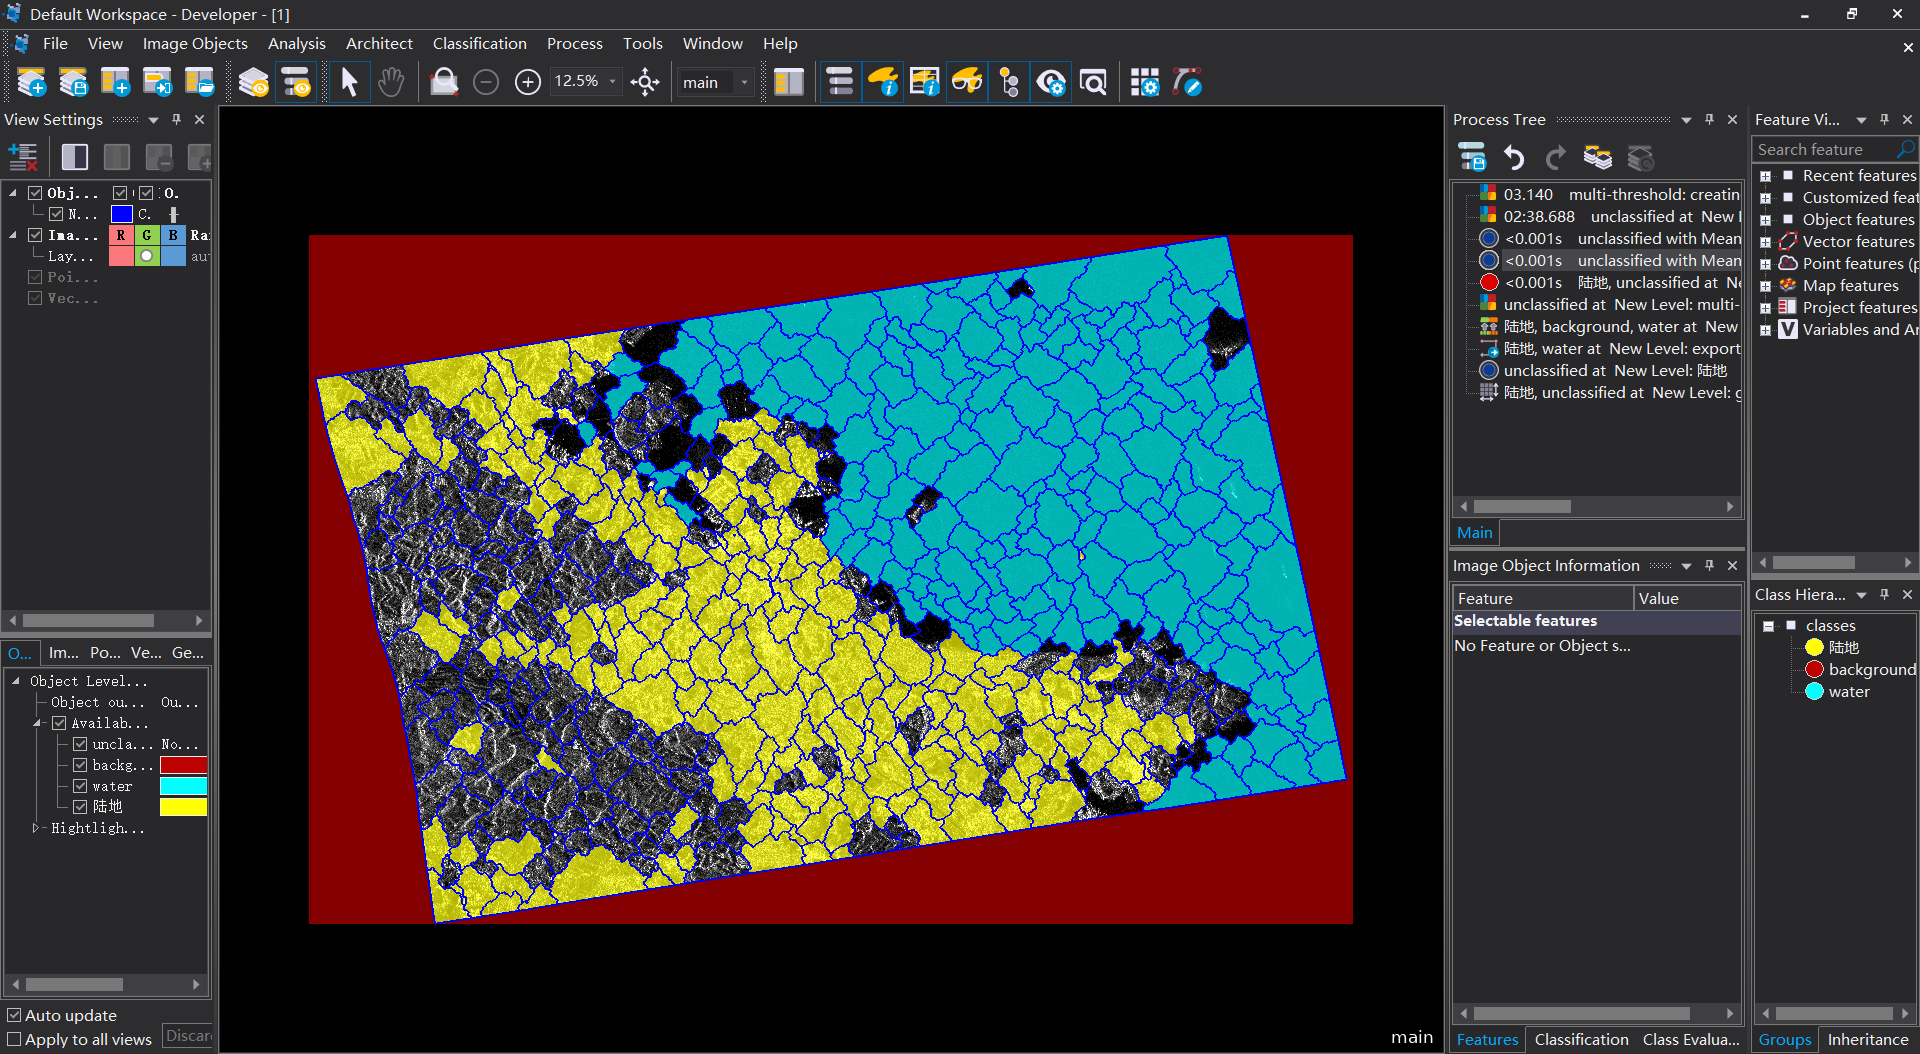Select the arrow pointer tool

pos(349,82)
